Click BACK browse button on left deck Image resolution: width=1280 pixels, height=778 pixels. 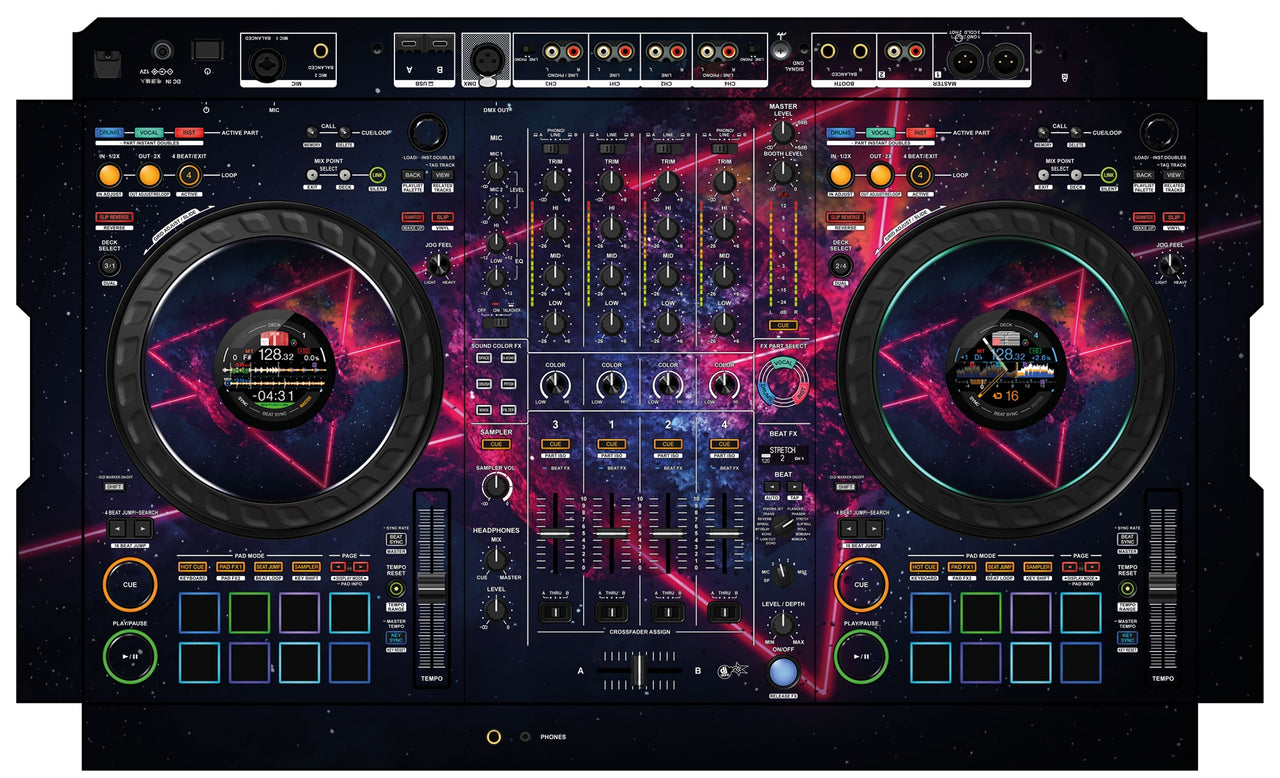[413, 175]
